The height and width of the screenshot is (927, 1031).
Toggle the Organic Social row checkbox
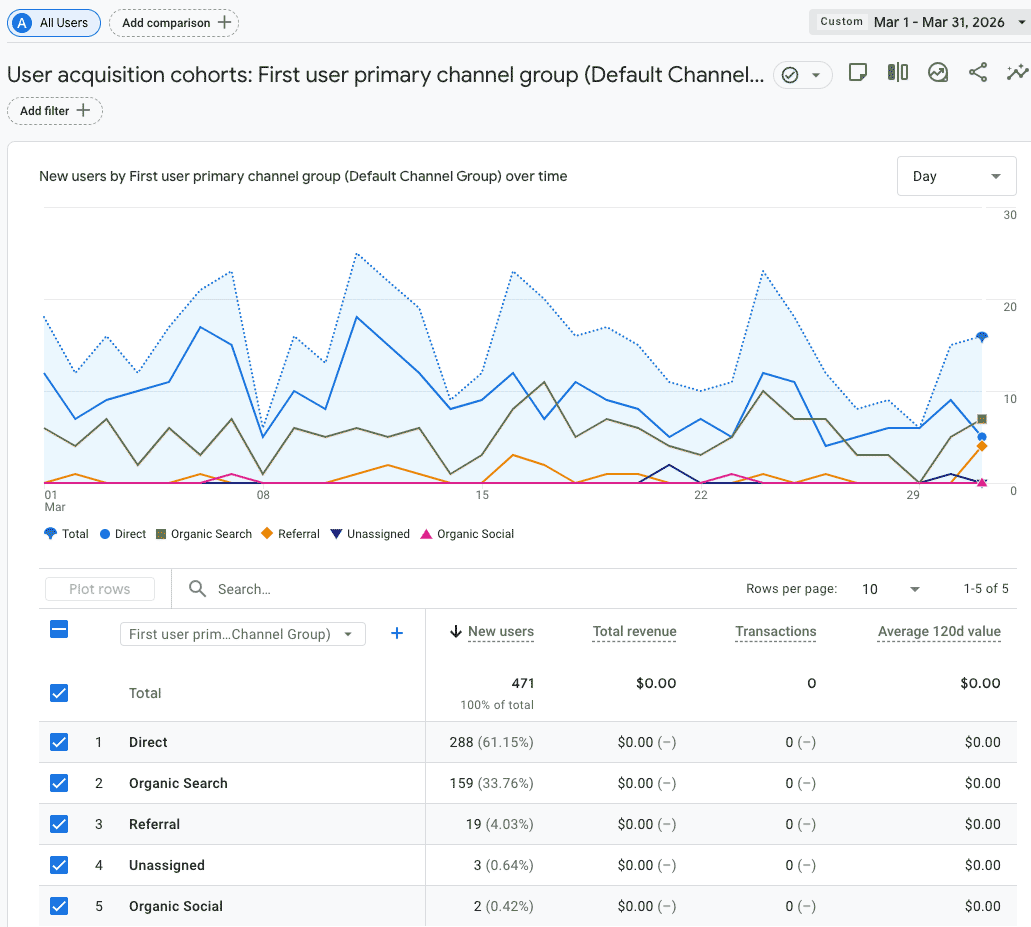tap(59, 906)
